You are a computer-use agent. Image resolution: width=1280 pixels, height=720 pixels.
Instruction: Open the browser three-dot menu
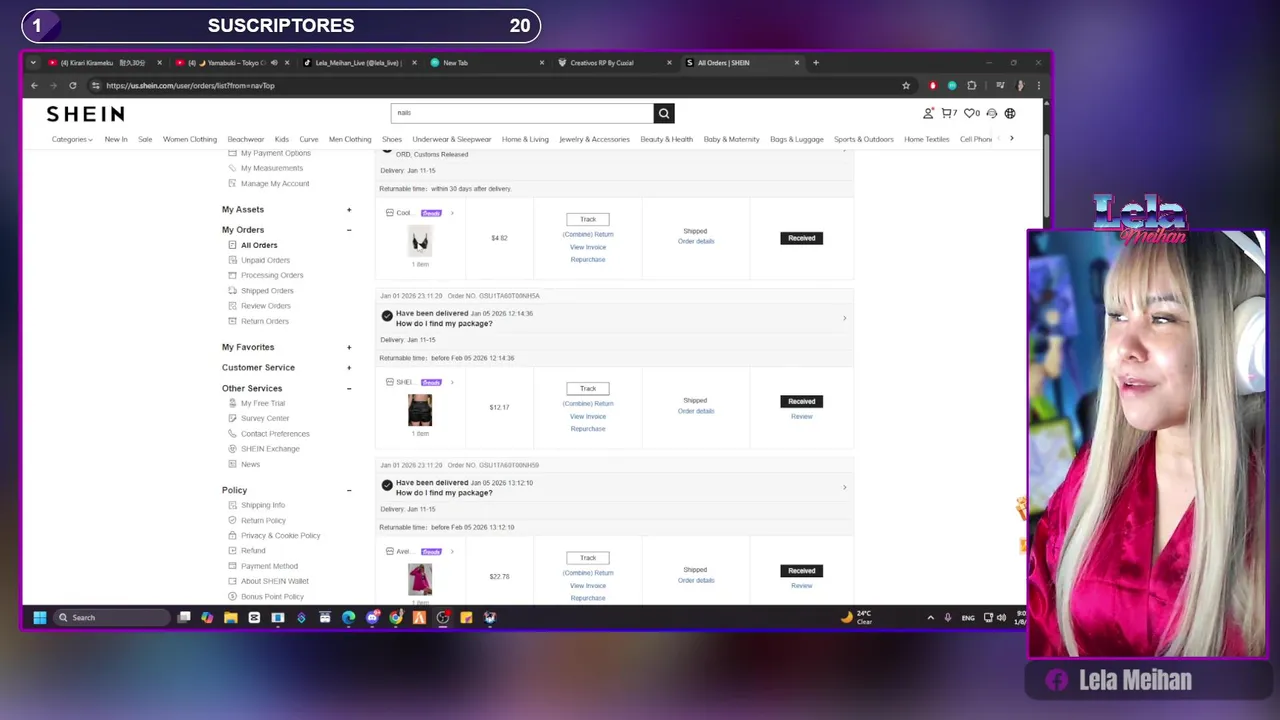tap(1038, 85)
